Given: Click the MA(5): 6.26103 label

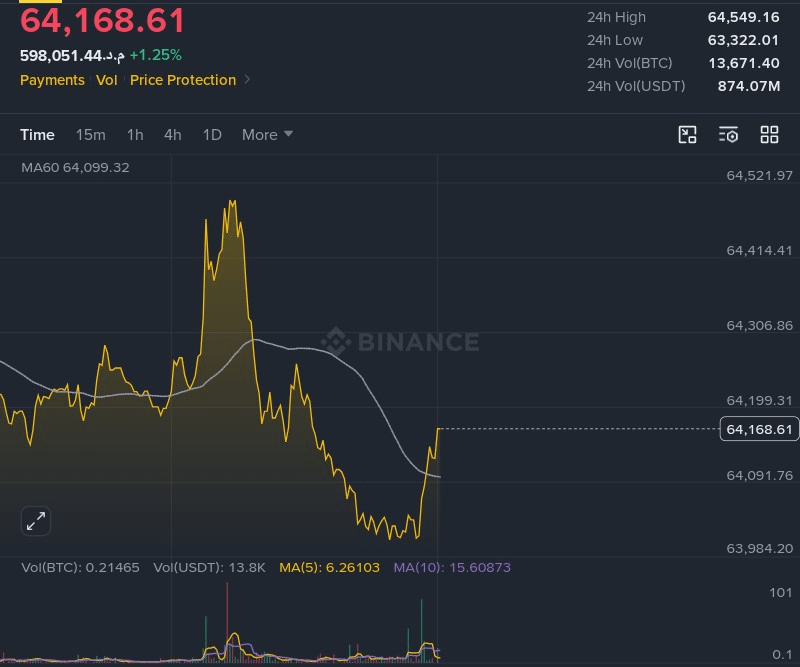Looking at the screenshot, I should (329, 567).
